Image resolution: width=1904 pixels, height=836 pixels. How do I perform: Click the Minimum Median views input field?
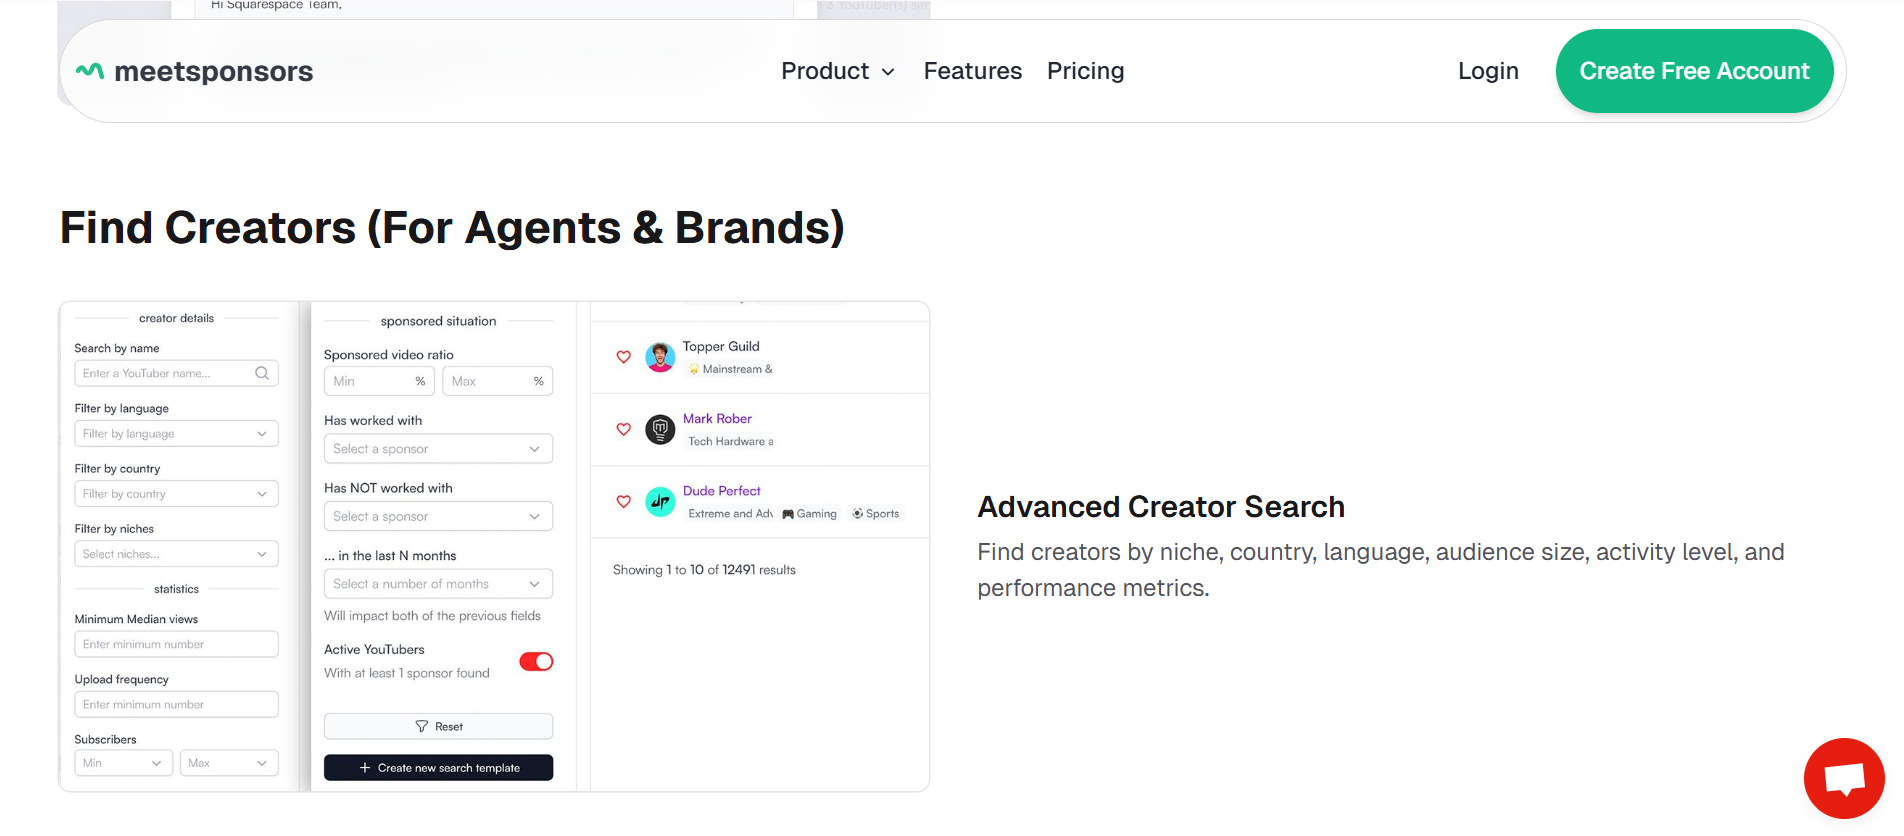pos(176,643)
